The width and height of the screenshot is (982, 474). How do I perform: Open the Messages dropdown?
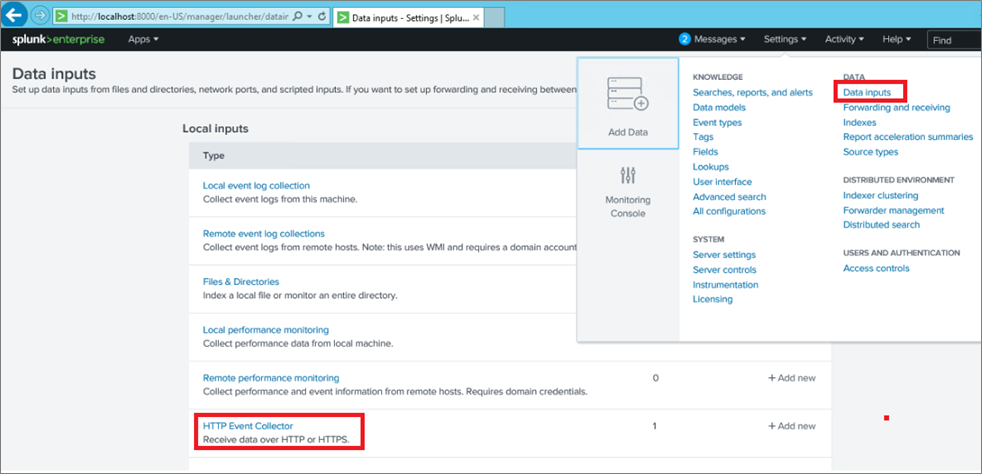720,39
